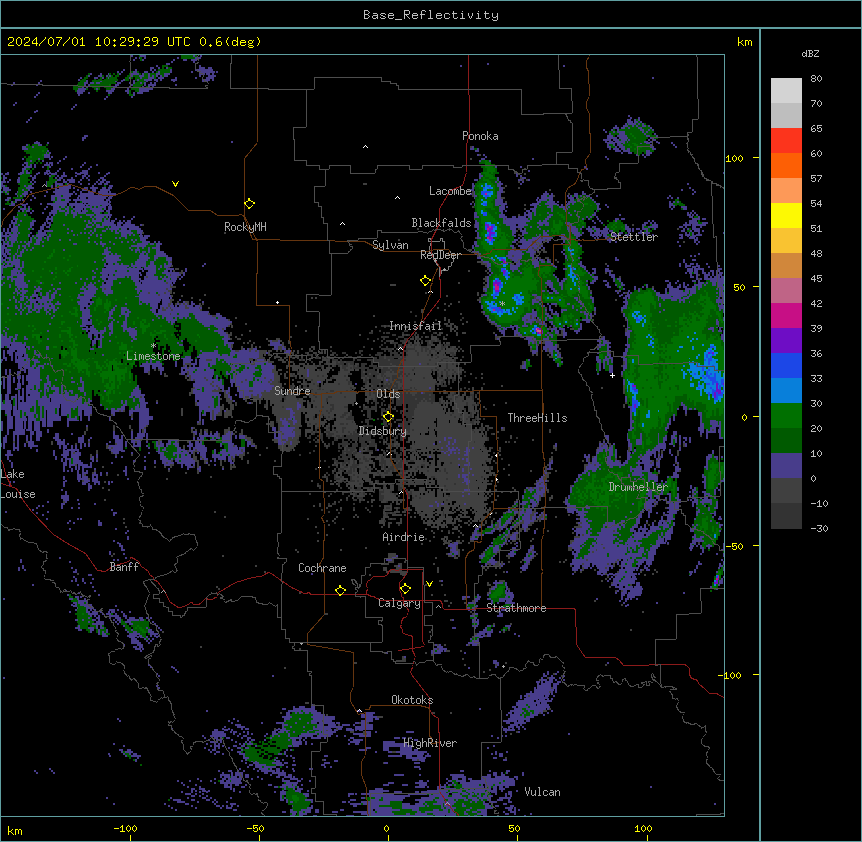Click the Sundre label
This screenshot has height=842, width=862.
pyautogui.click(x=292, y=391)
